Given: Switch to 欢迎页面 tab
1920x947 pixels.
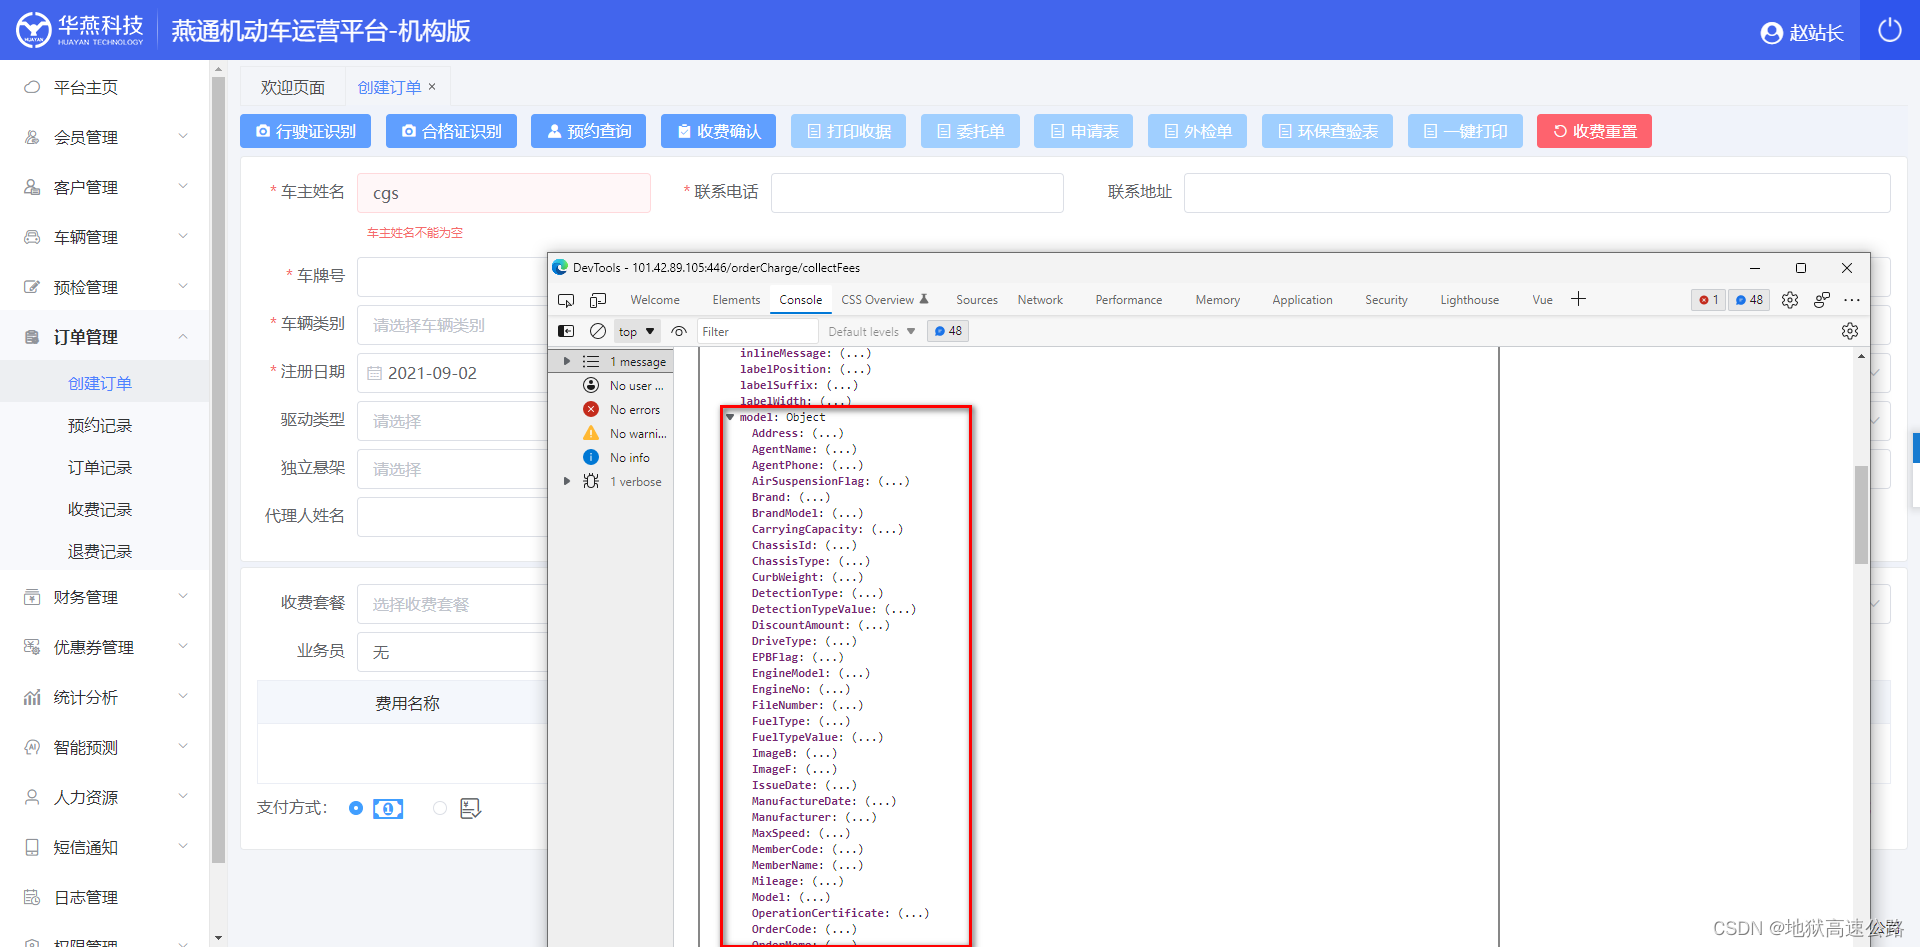Looking at the screenshot, I should pos(293,87).
